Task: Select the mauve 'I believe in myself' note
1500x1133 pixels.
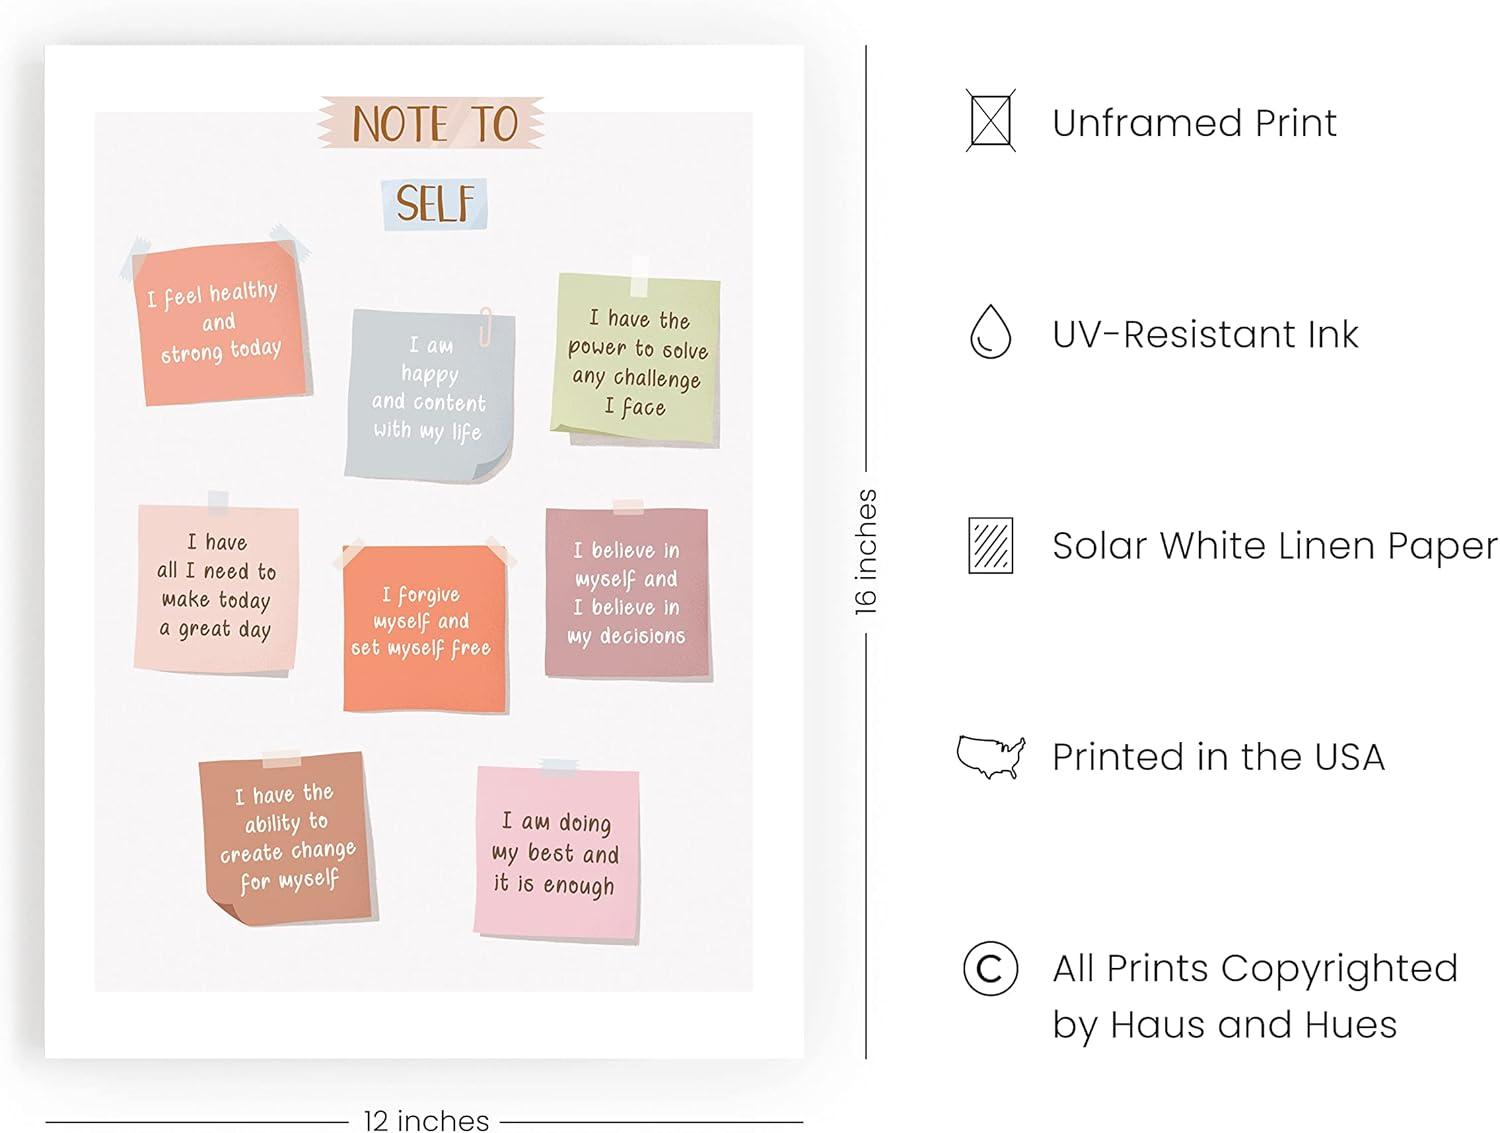Action: click(627, 593)
